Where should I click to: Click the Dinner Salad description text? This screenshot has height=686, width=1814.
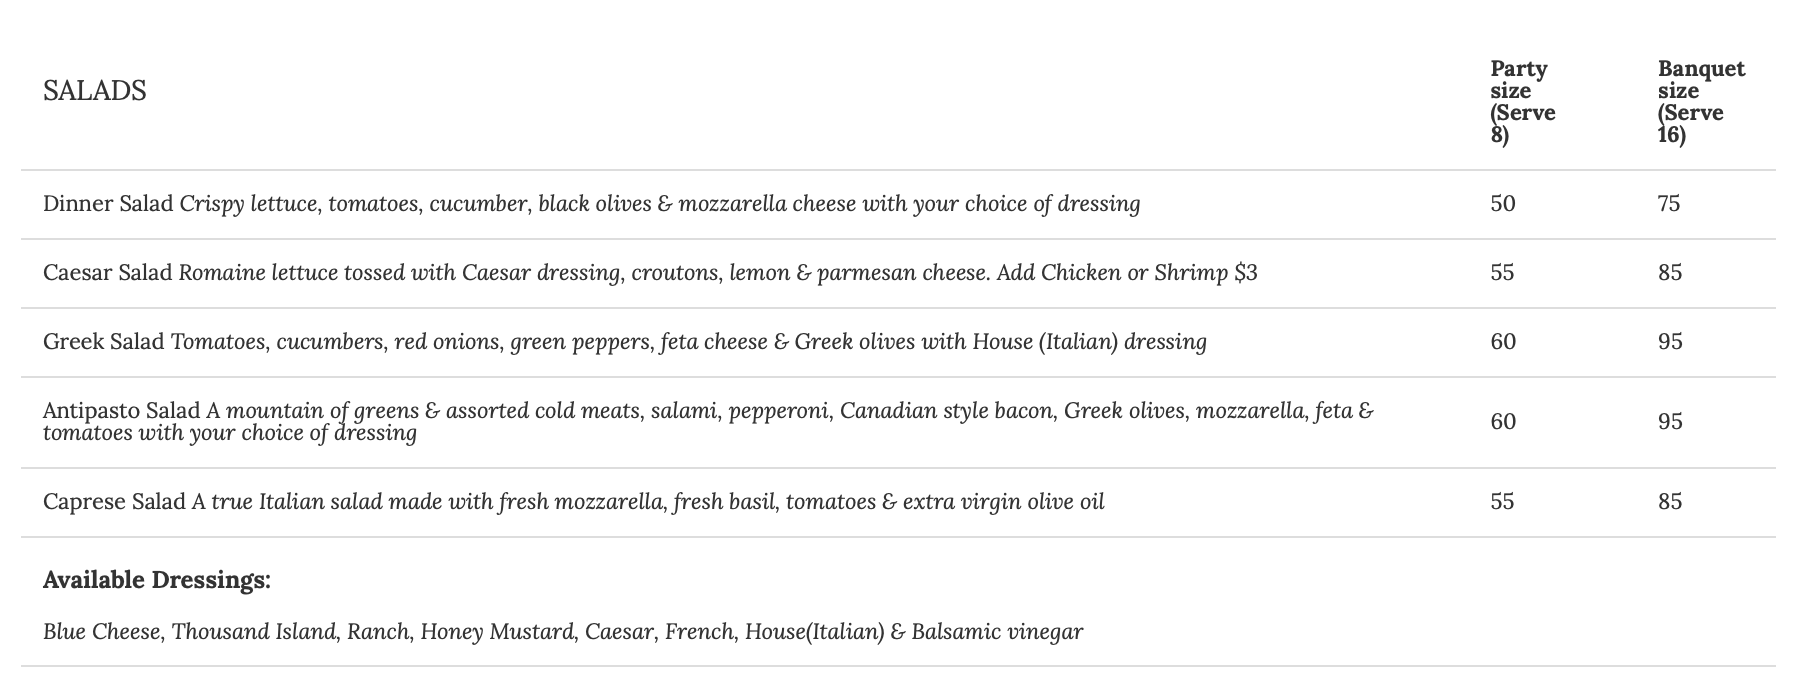click(660, 204)
